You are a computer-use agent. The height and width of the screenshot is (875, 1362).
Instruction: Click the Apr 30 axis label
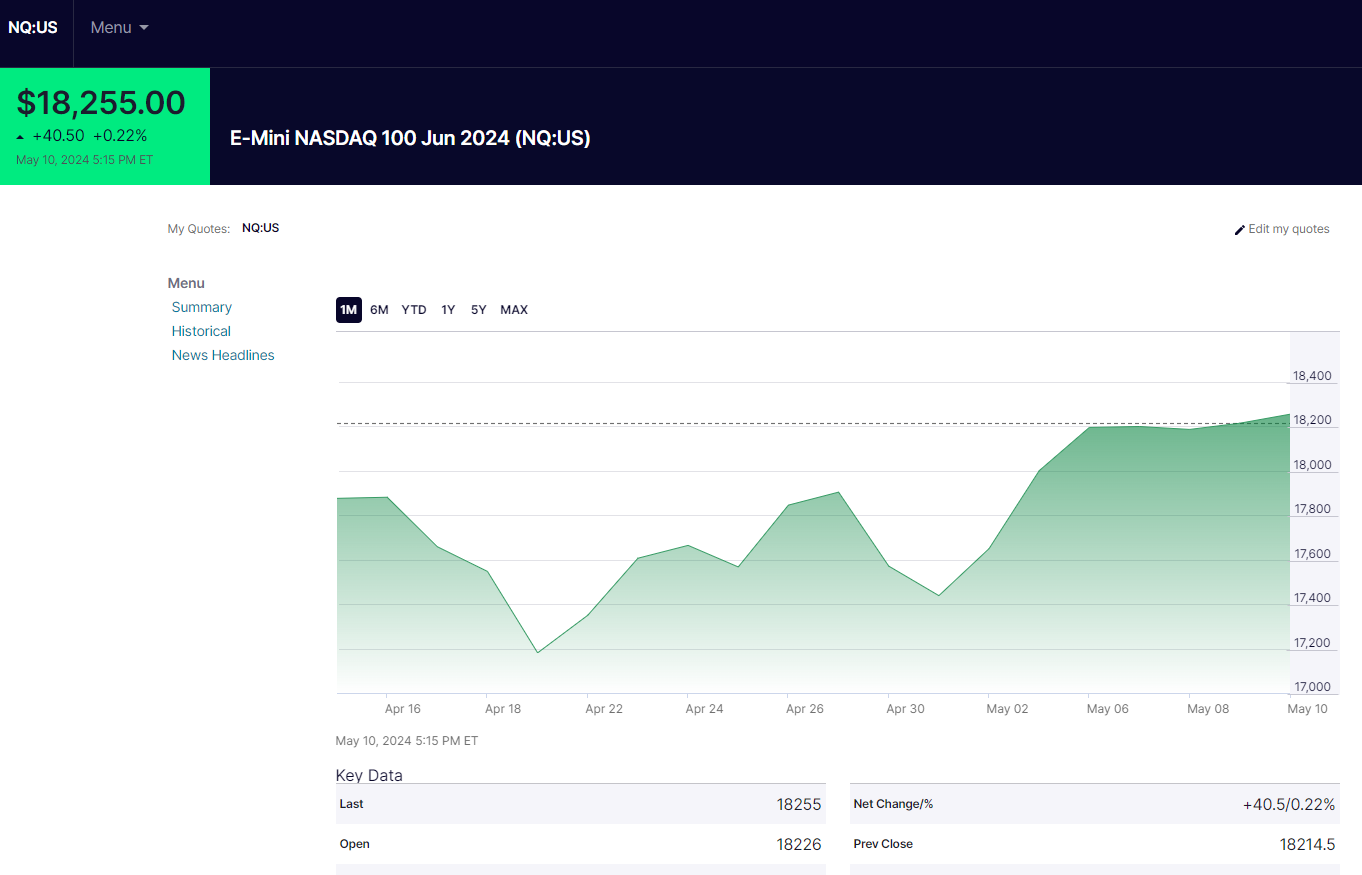tap(905, 709)
